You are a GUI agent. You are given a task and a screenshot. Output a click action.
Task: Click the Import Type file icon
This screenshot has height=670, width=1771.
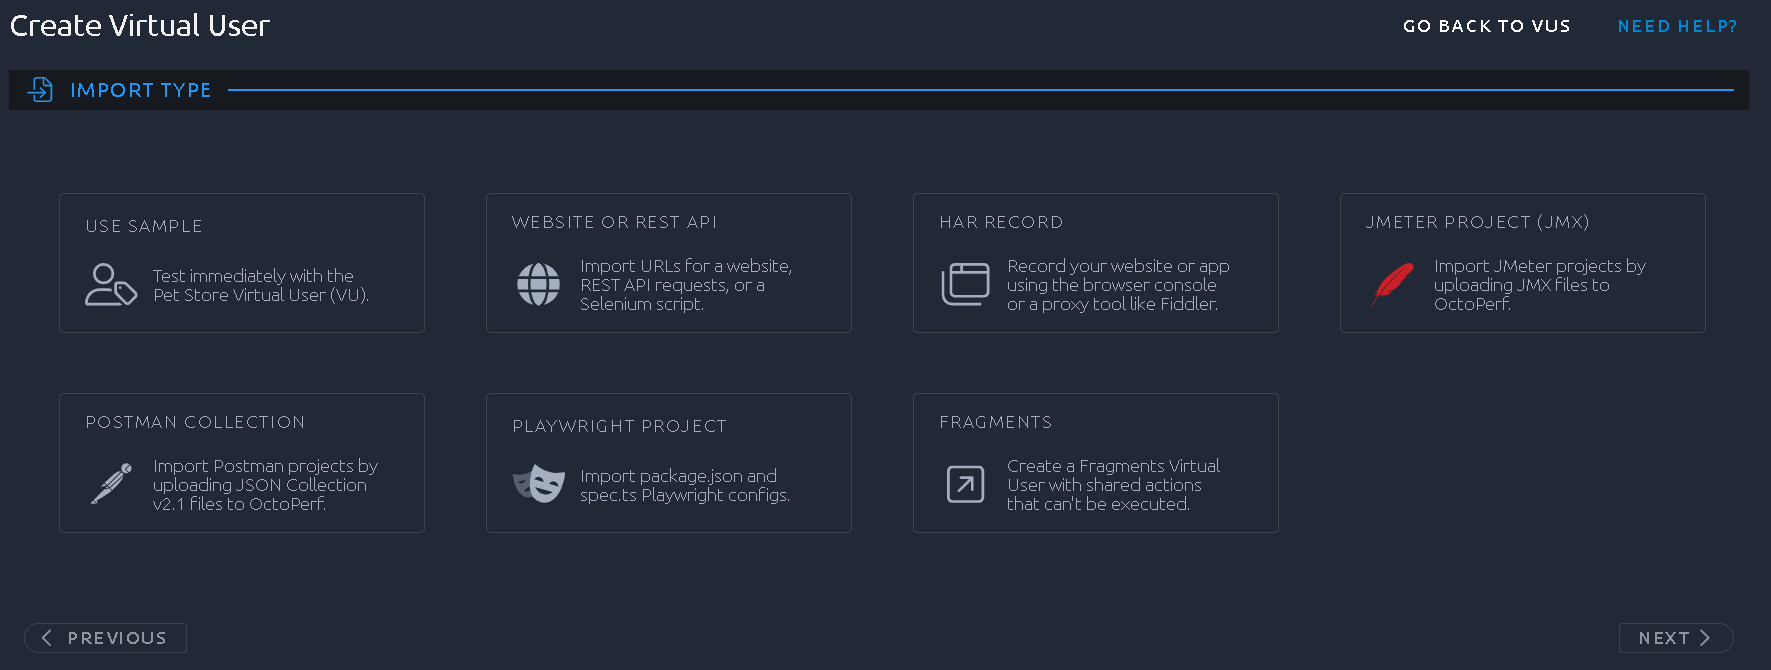[40, 90]
